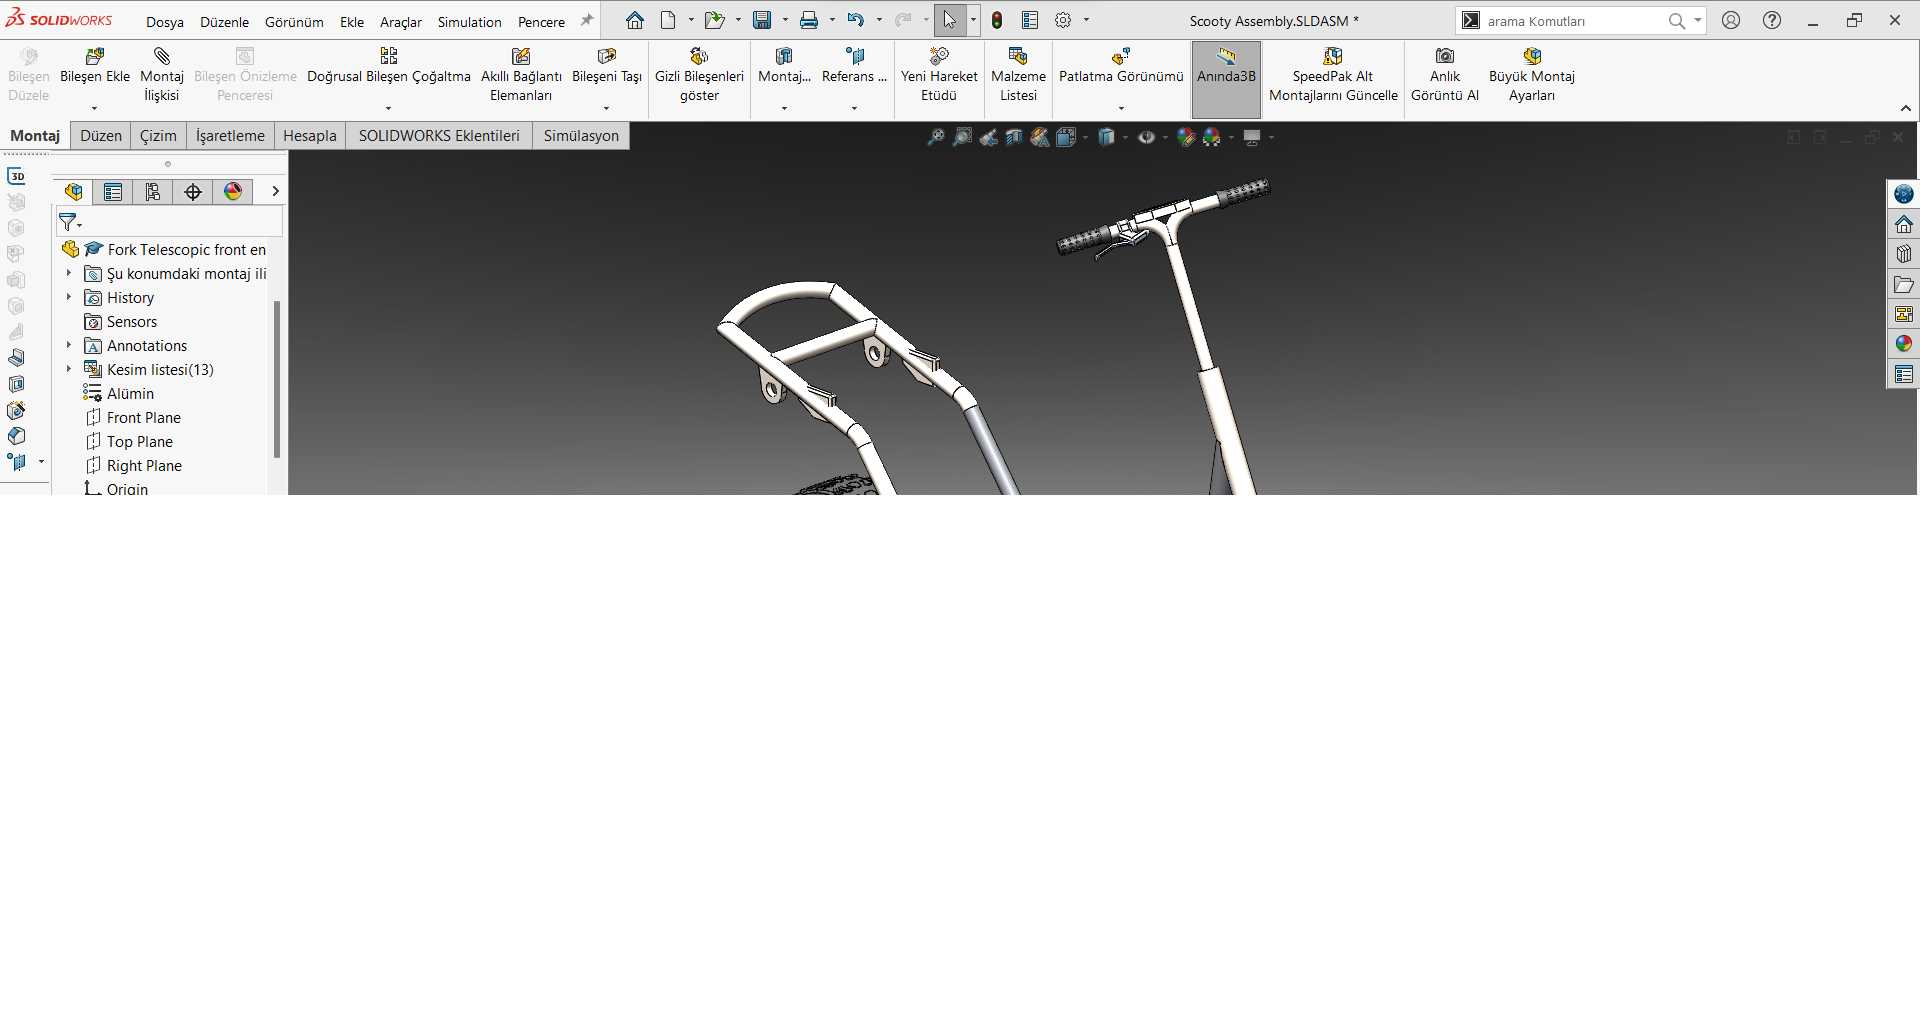Open the Düzenle menu

224,22
